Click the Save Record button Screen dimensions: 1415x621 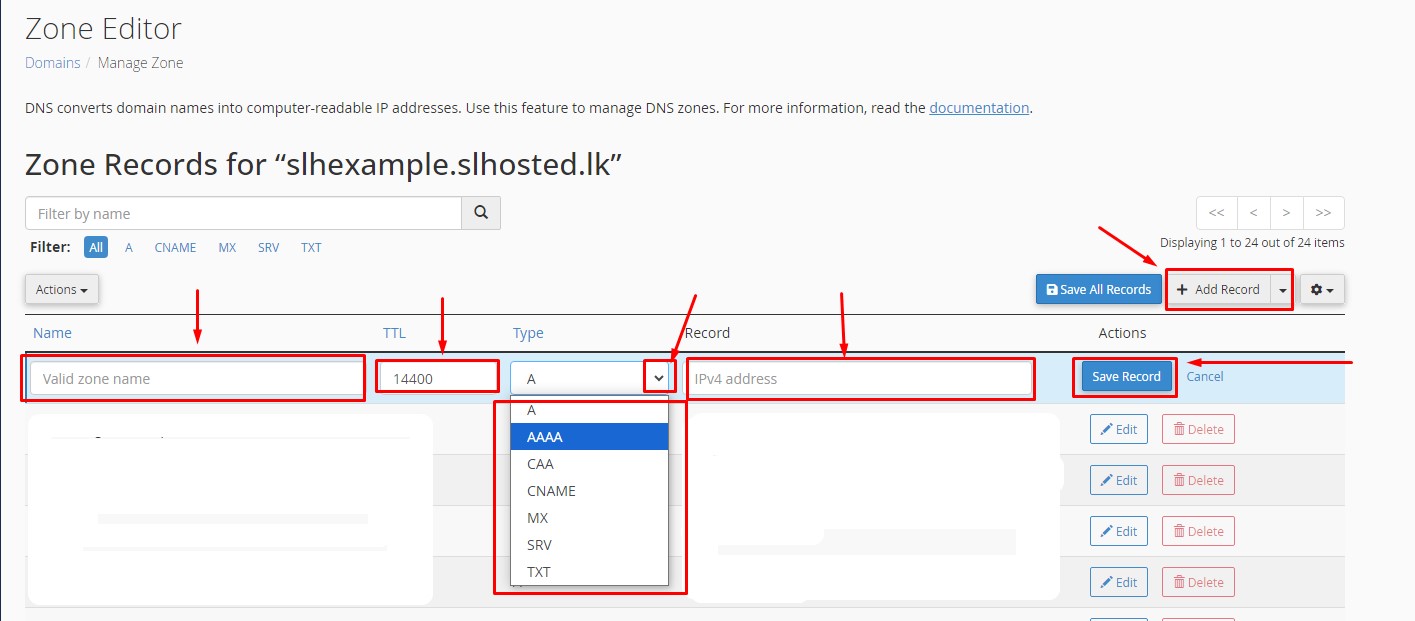1126,377
